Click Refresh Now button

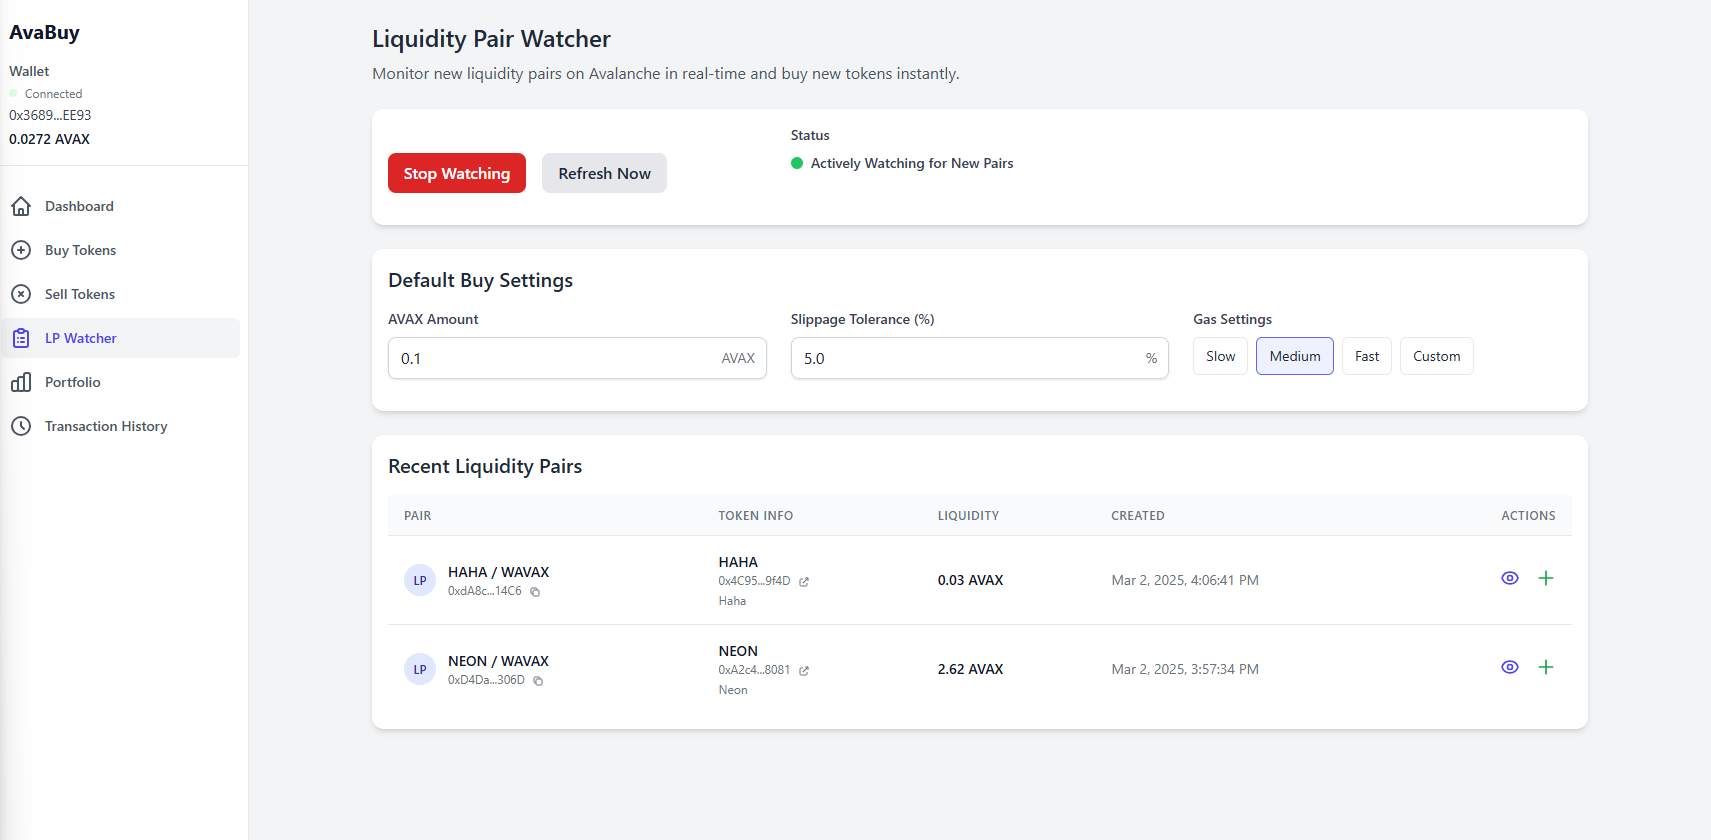tap(604, 173)
